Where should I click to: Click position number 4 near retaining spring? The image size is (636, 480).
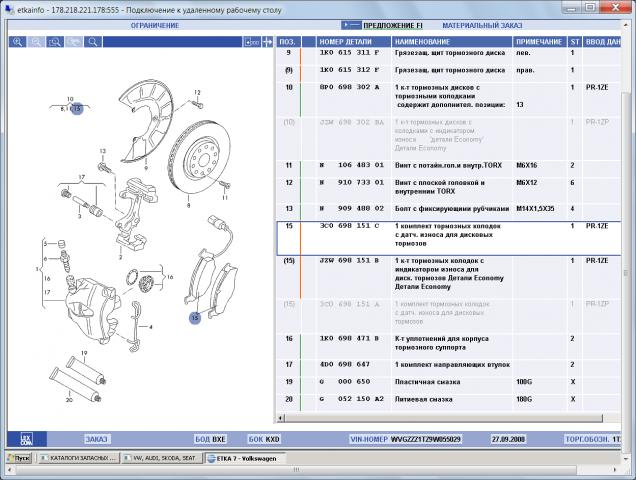click(150, 327)
